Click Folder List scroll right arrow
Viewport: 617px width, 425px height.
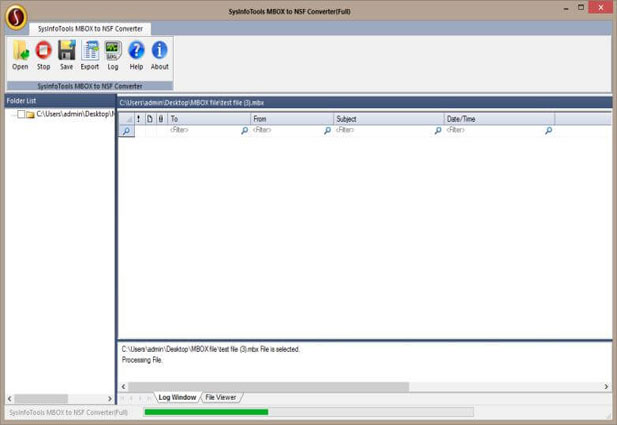click(110, 399)
